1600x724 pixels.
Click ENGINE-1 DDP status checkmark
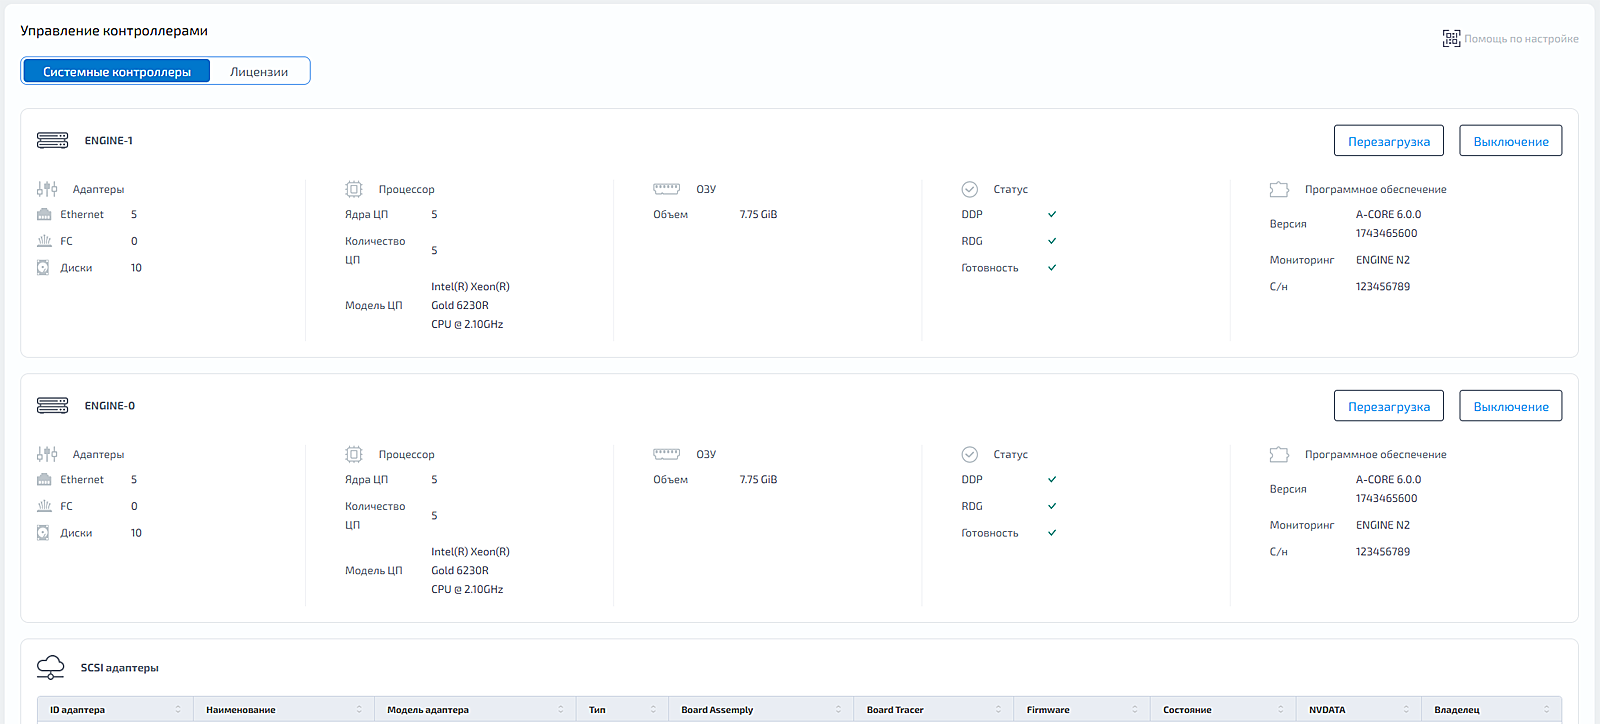tap(1052, 214)
